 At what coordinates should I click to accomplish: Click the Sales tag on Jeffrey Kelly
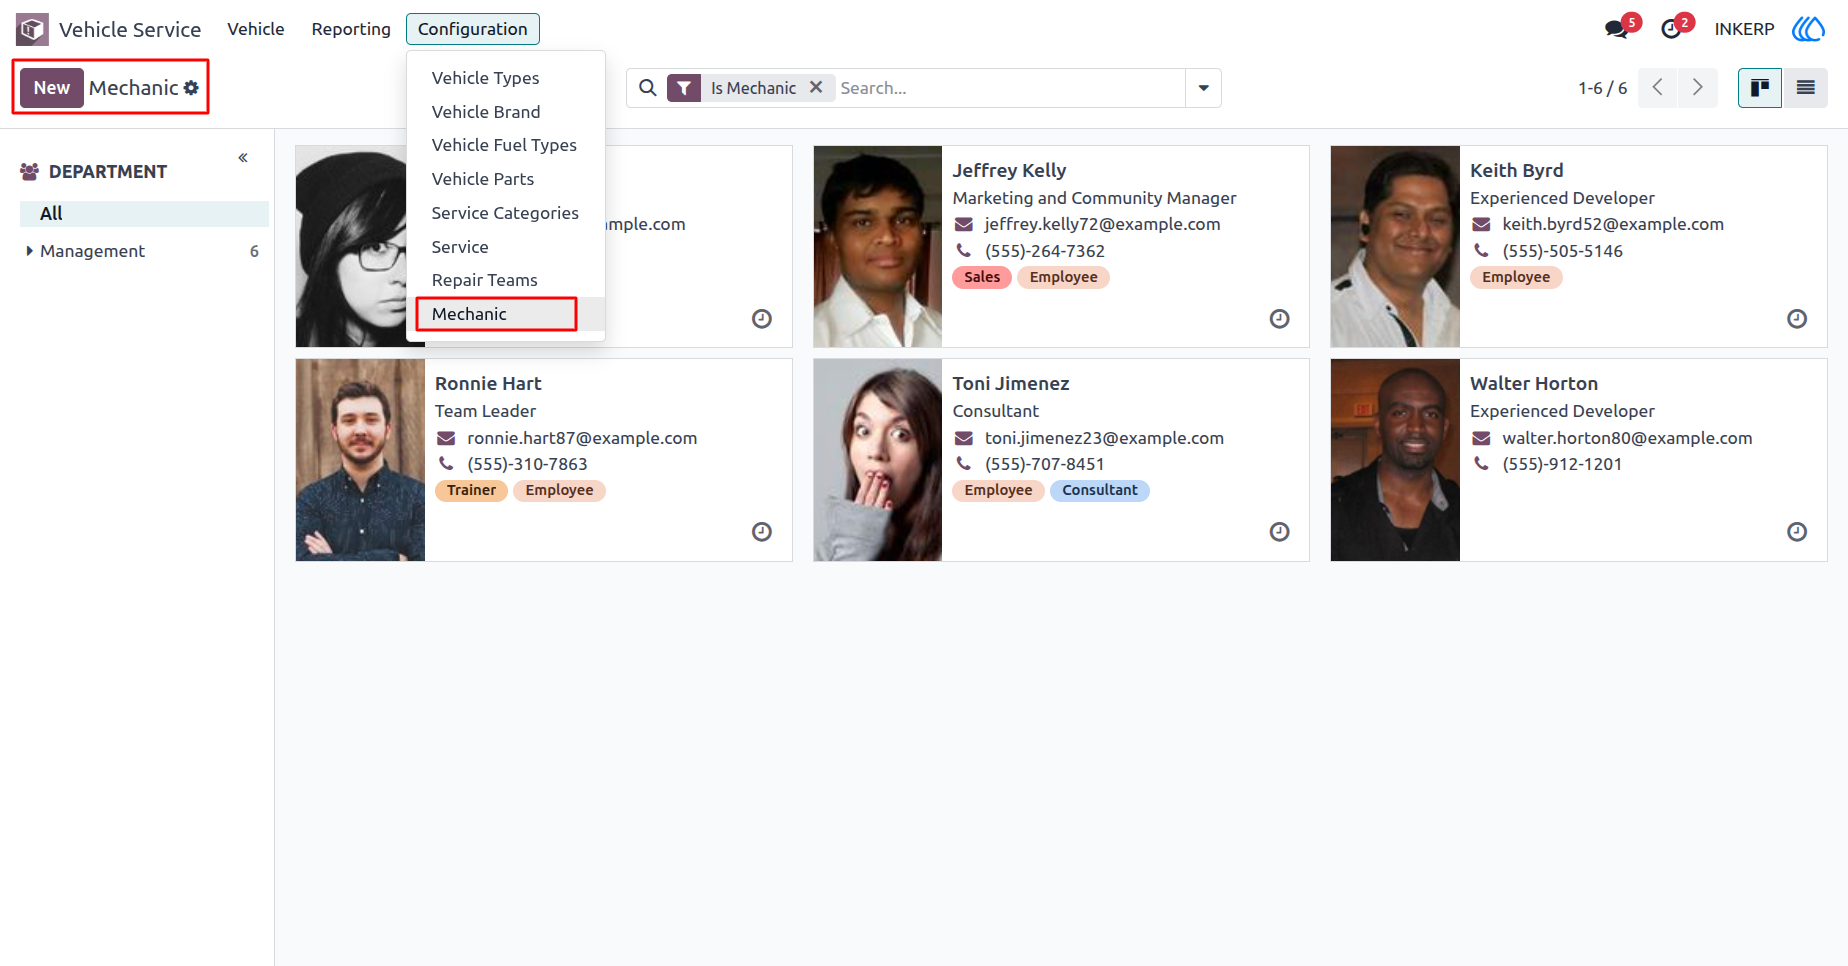click(982, 277)
